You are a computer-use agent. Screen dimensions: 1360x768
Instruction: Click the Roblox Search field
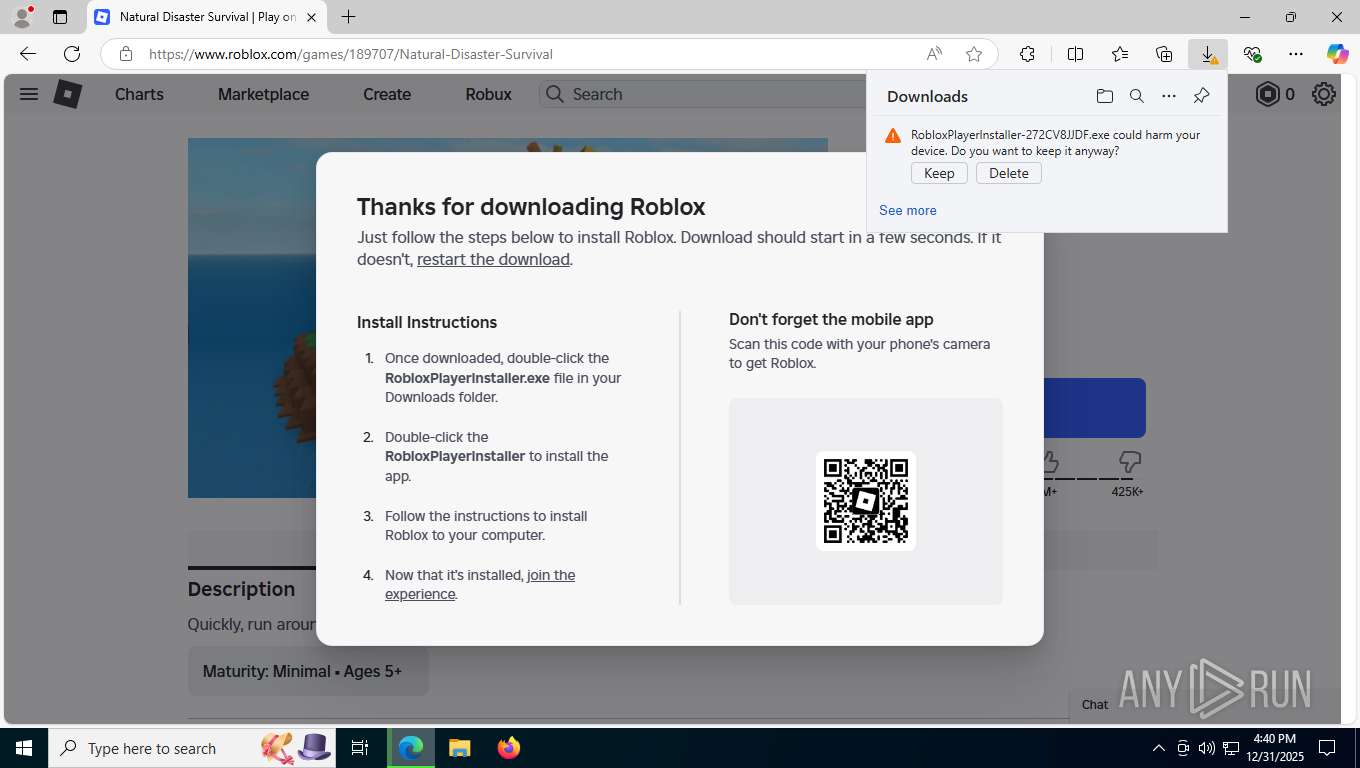(702, 94)
